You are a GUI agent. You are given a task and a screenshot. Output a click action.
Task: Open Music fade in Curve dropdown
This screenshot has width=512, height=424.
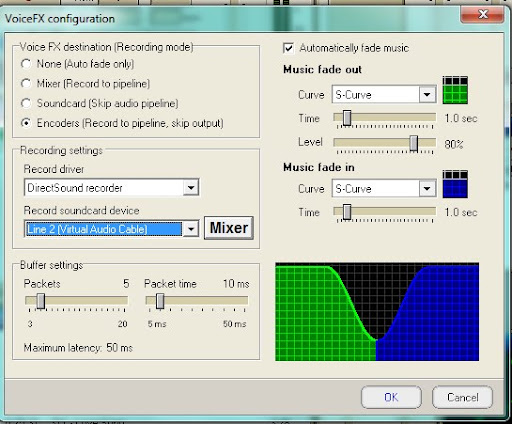(427, 189)
